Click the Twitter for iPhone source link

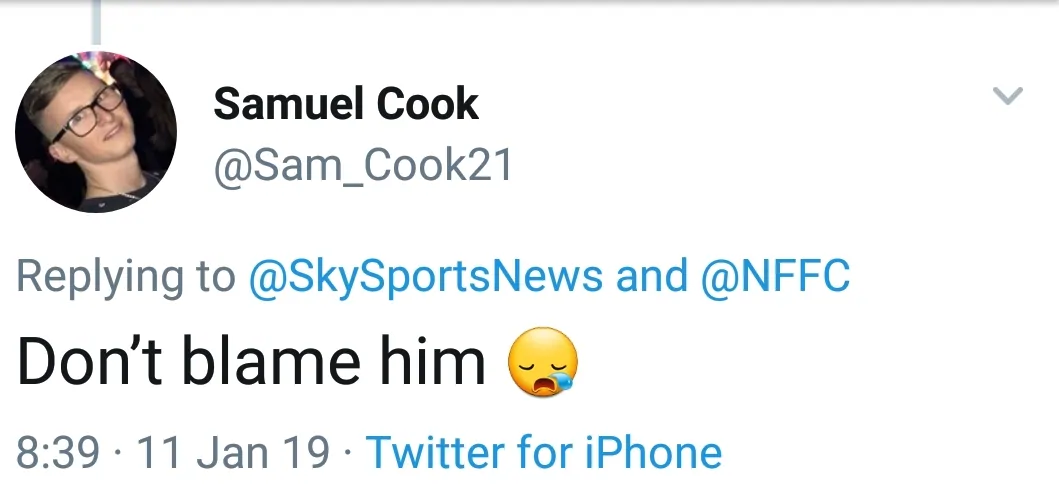tap(544, 452)
